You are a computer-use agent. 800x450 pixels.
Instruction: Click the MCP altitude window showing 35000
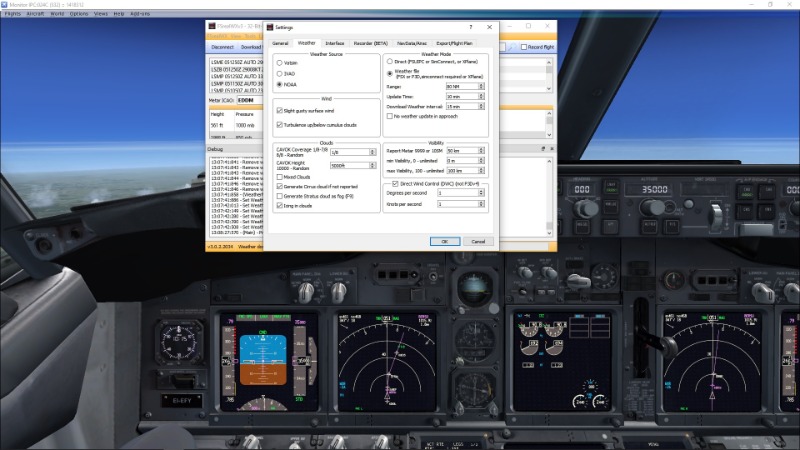[655, 189]
